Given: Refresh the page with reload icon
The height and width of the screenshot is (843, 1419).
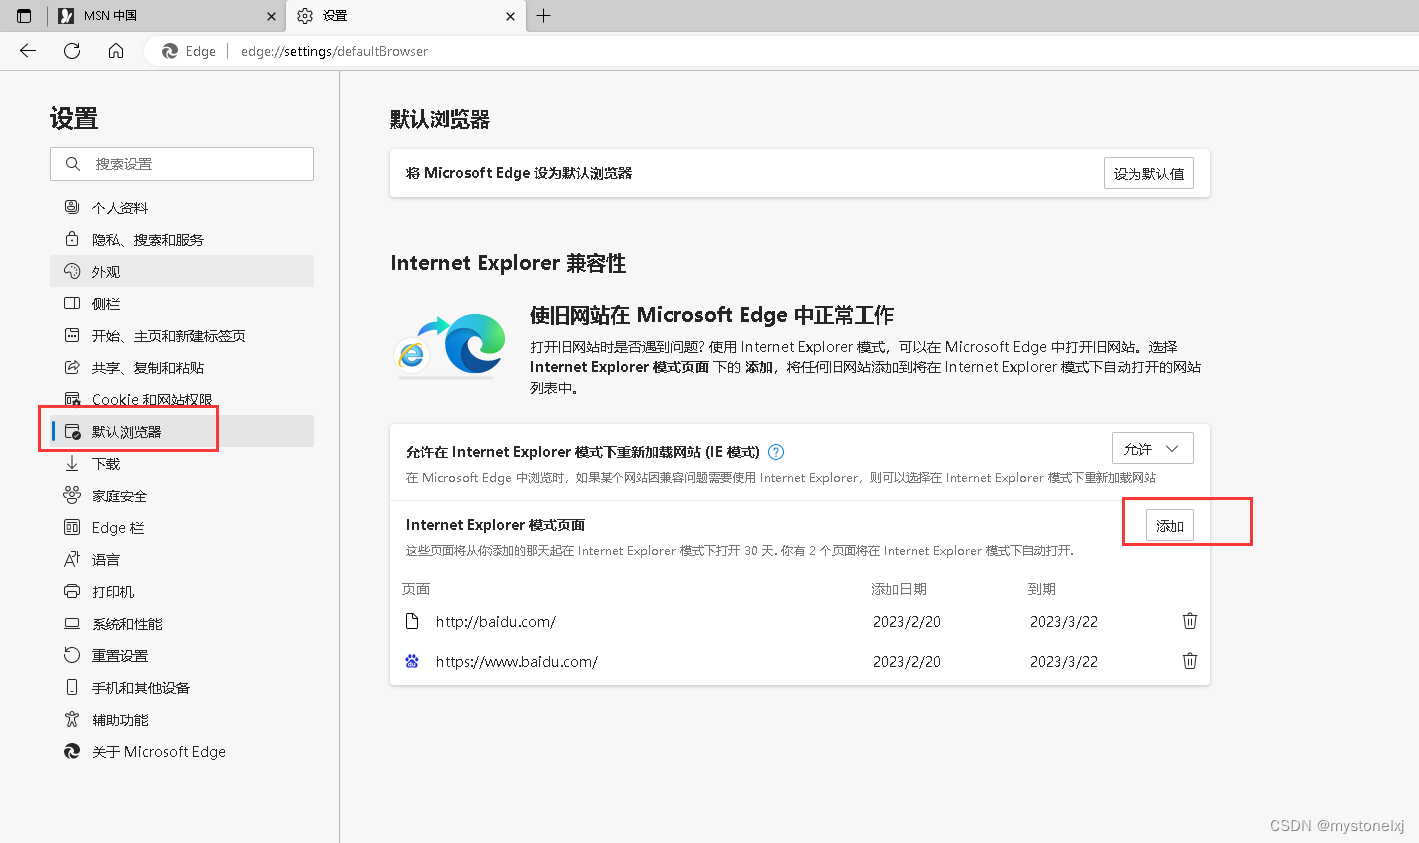Looking at the screenshot, I should tap(72, 51).
